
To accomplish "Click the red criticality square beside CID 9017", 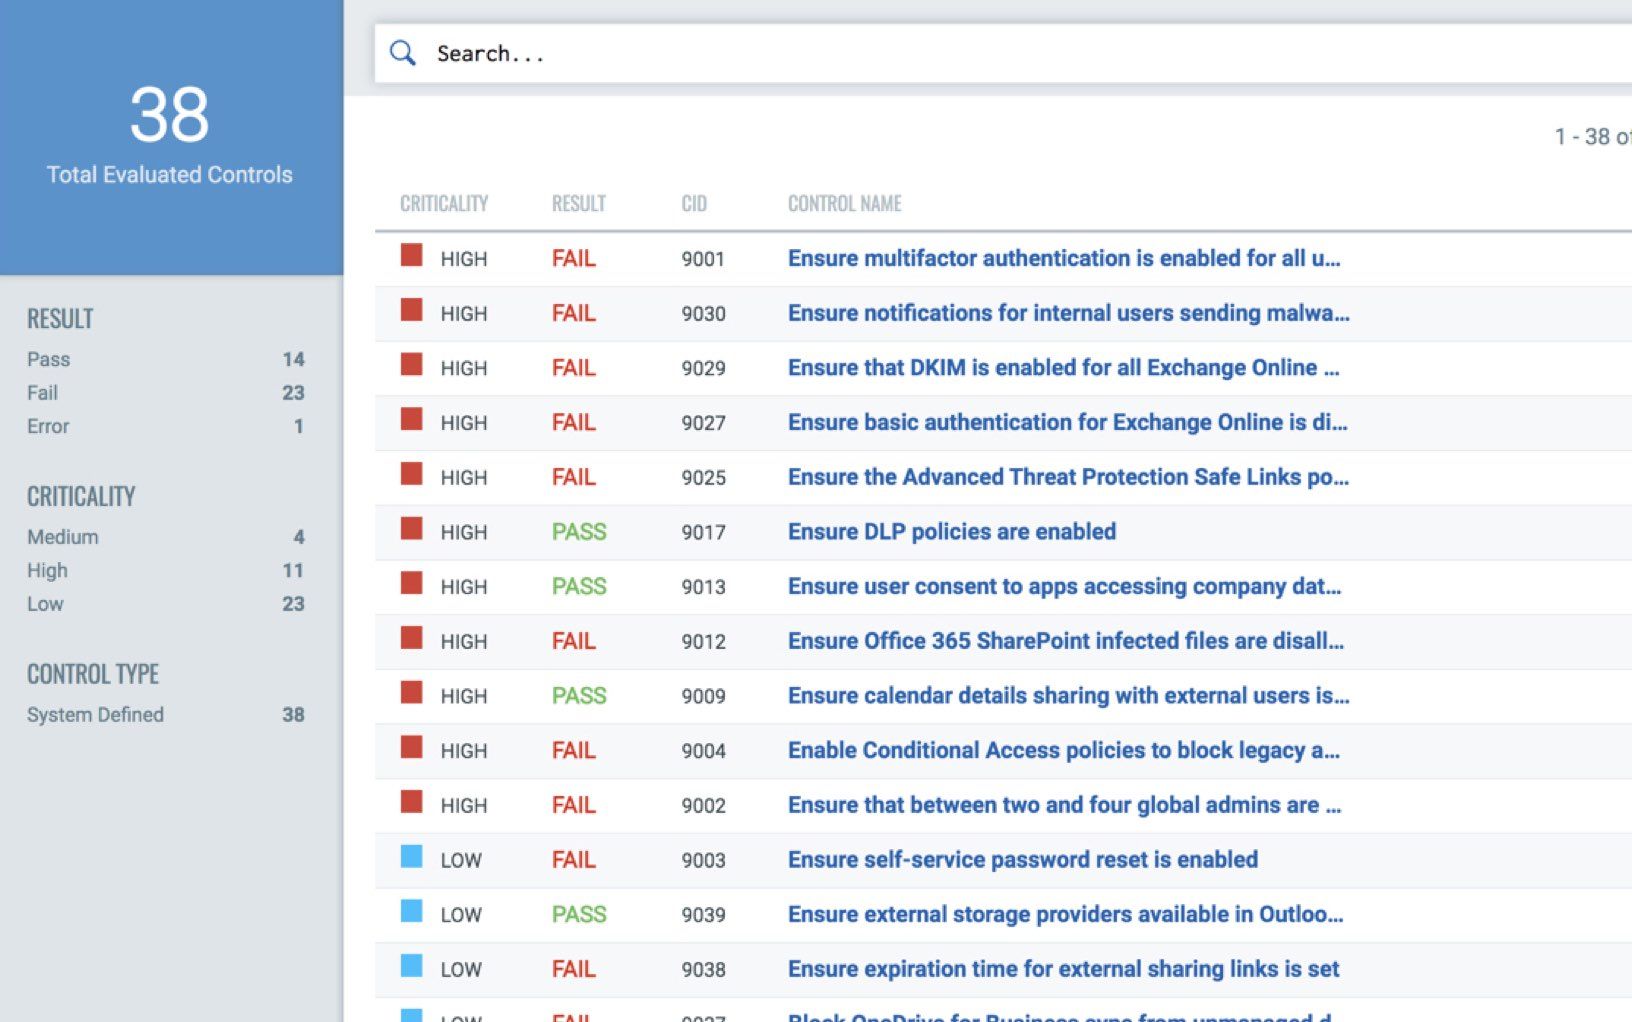I will point(411,527).
